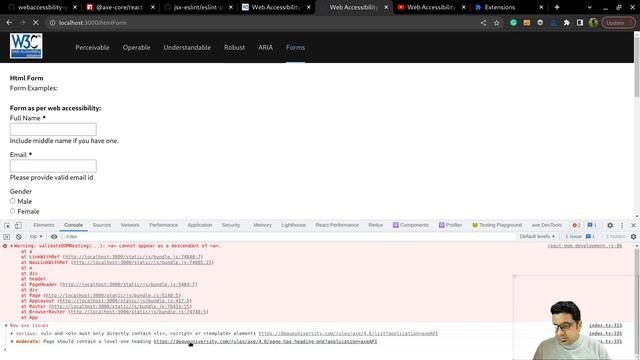Click the share page icon in address bar

pos(483,23)
